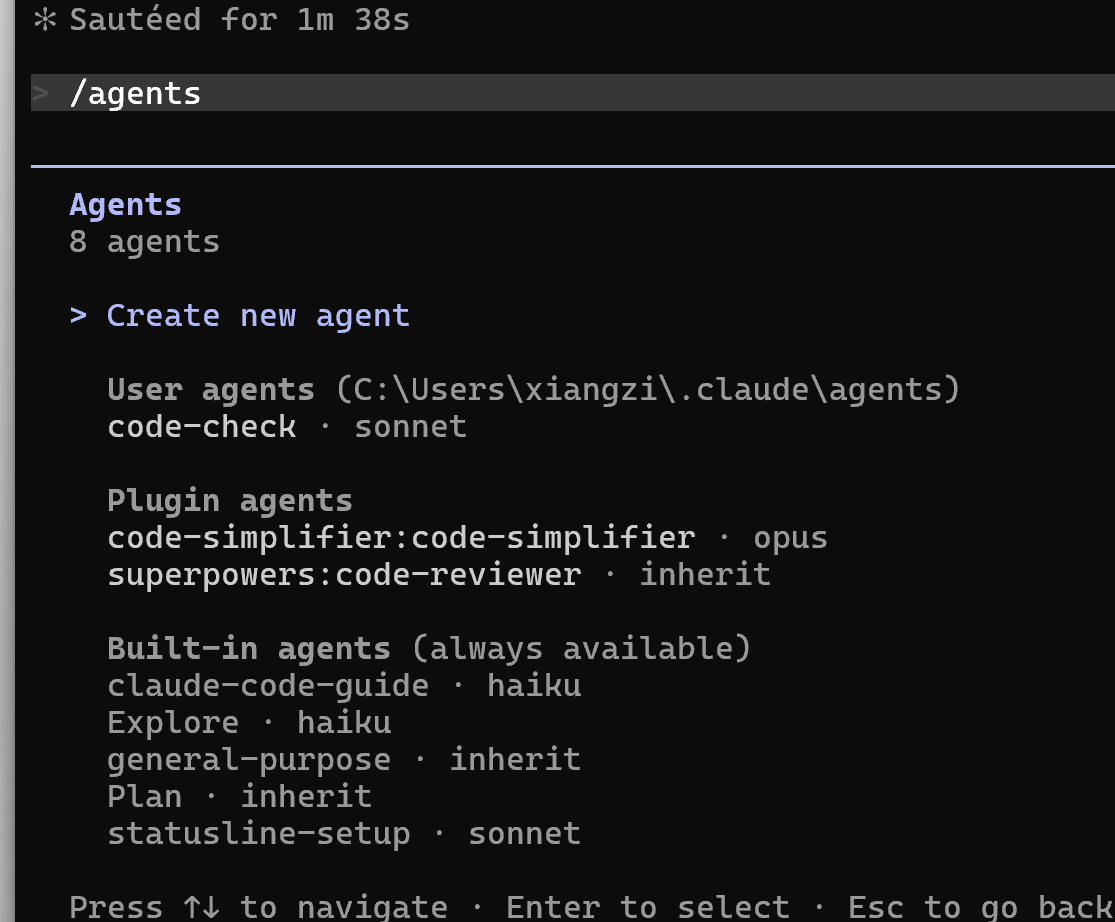Select the statusline-setup sonnet agent

[344, 833]
